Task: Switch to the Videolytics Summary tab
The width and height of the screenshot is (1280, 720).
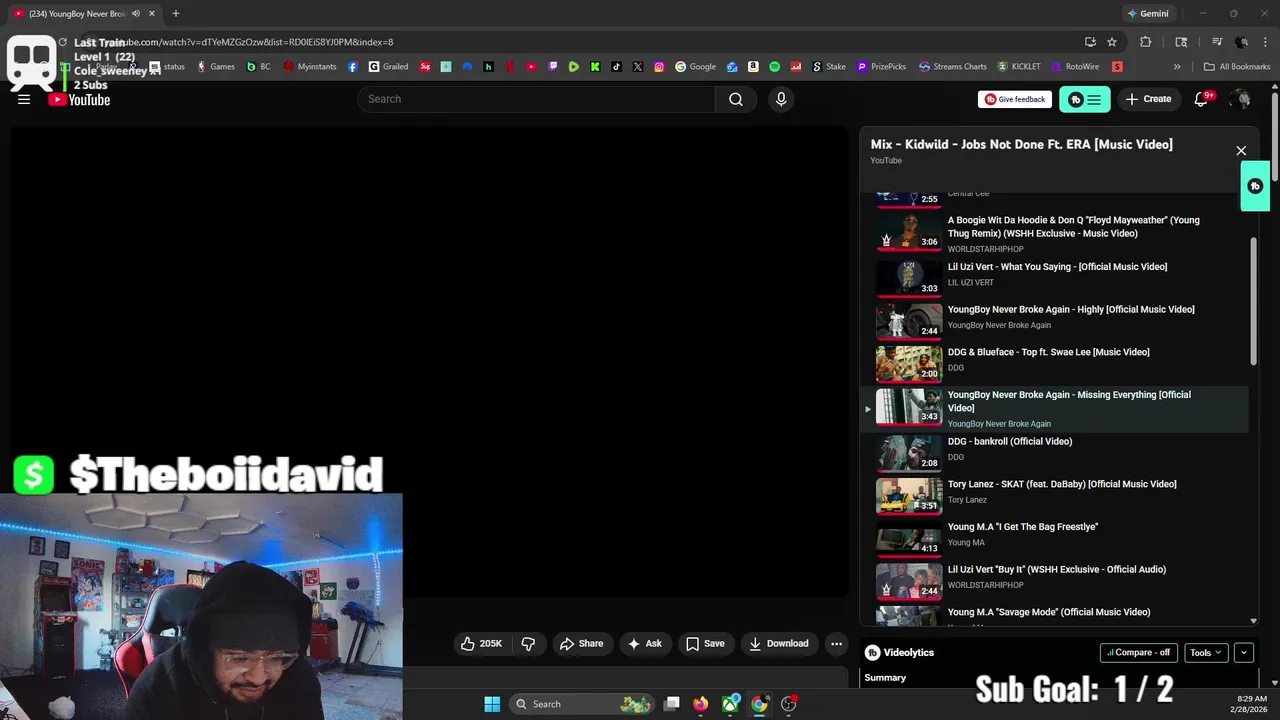Action: [885, 677]
